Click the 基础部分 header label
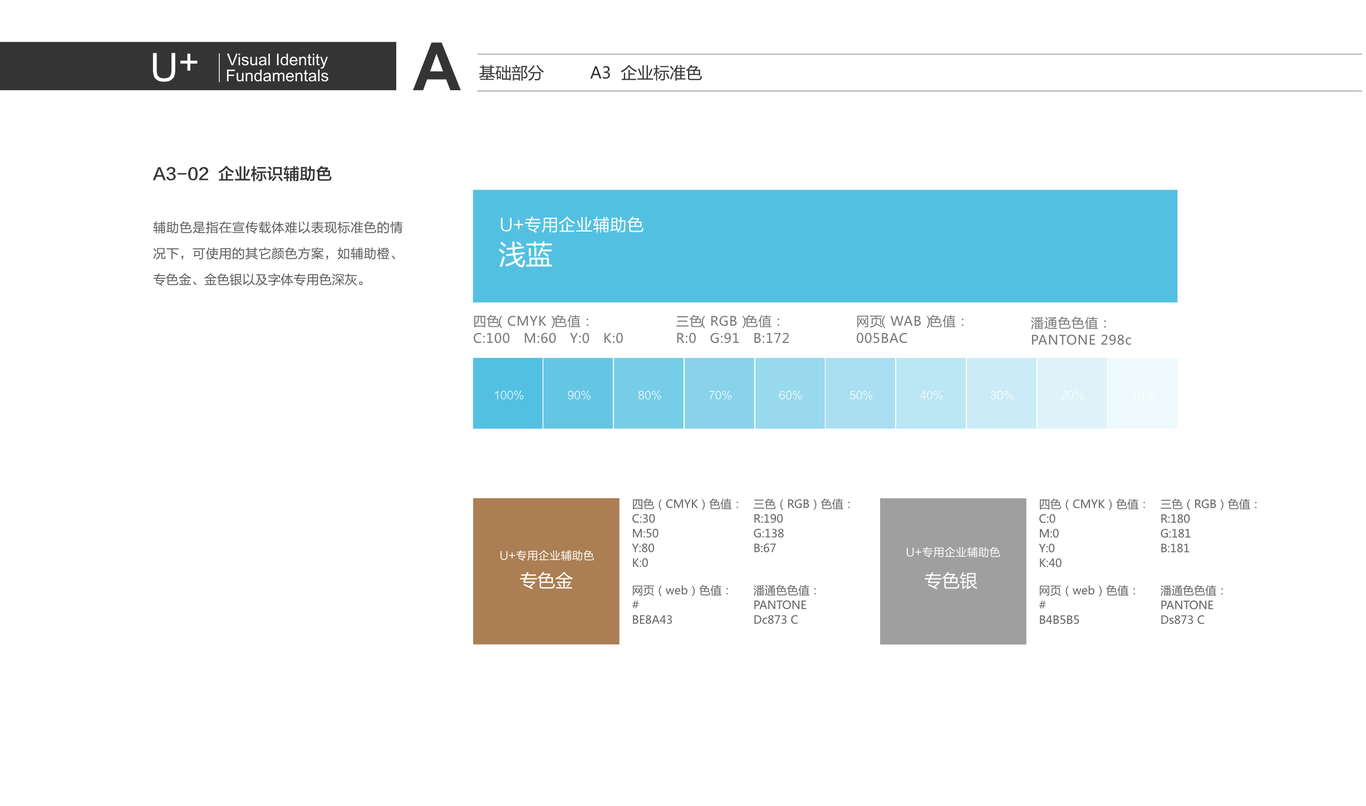 (511, 73)
